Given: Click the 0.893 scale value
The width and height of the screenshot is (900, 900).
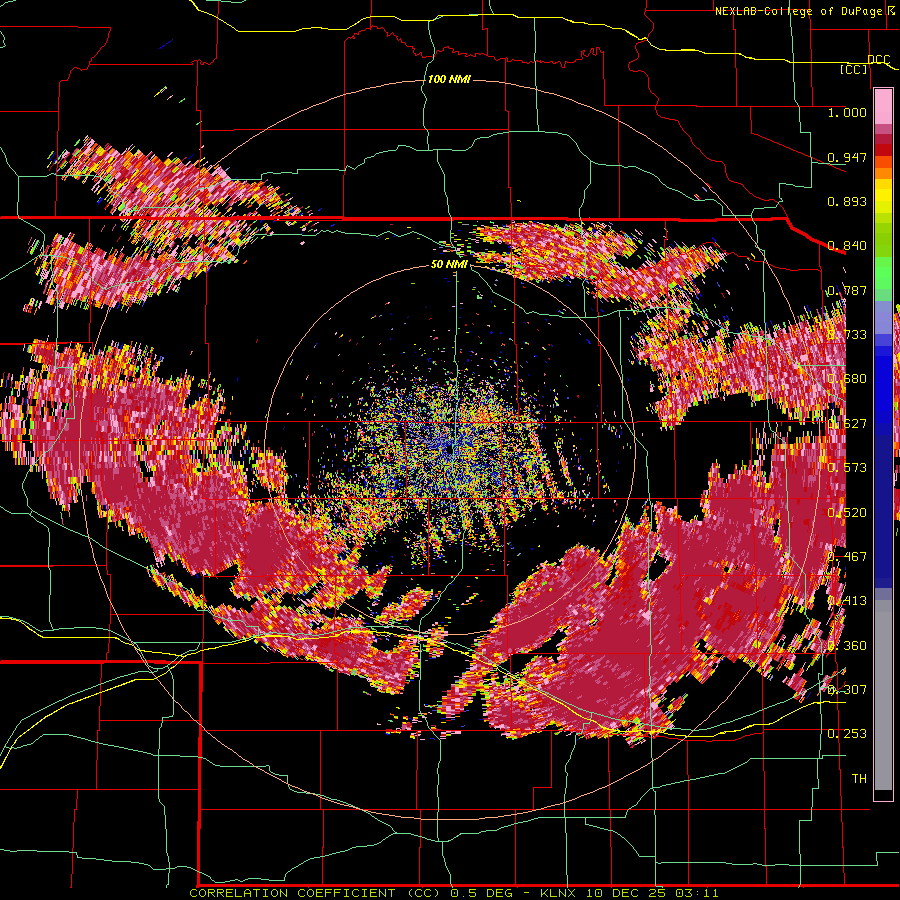Looking at the screenshot, I should click(x=847, y=201).
